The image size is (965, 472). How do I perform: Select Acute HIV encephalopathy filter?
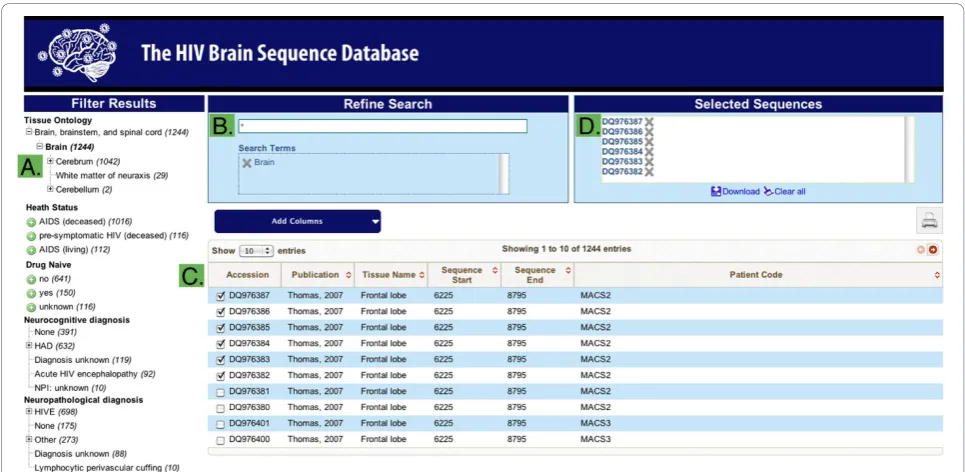coord(95,374)
